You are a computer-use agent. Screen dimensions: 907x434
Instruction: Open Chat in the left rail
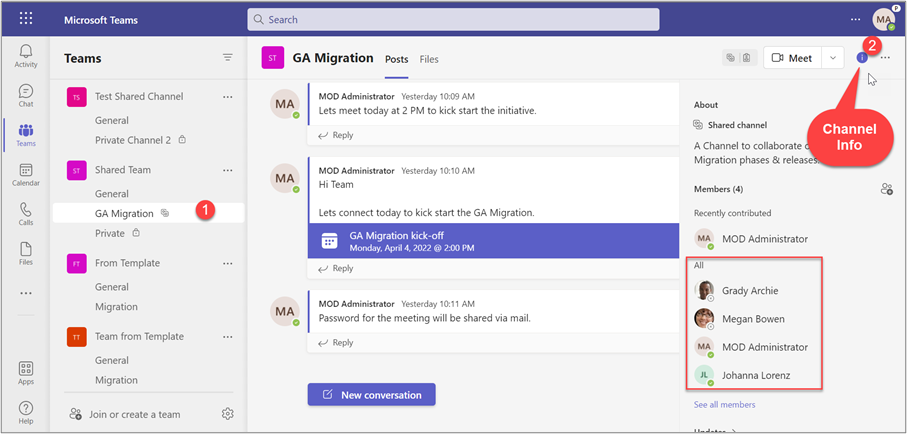pos(26,96)
